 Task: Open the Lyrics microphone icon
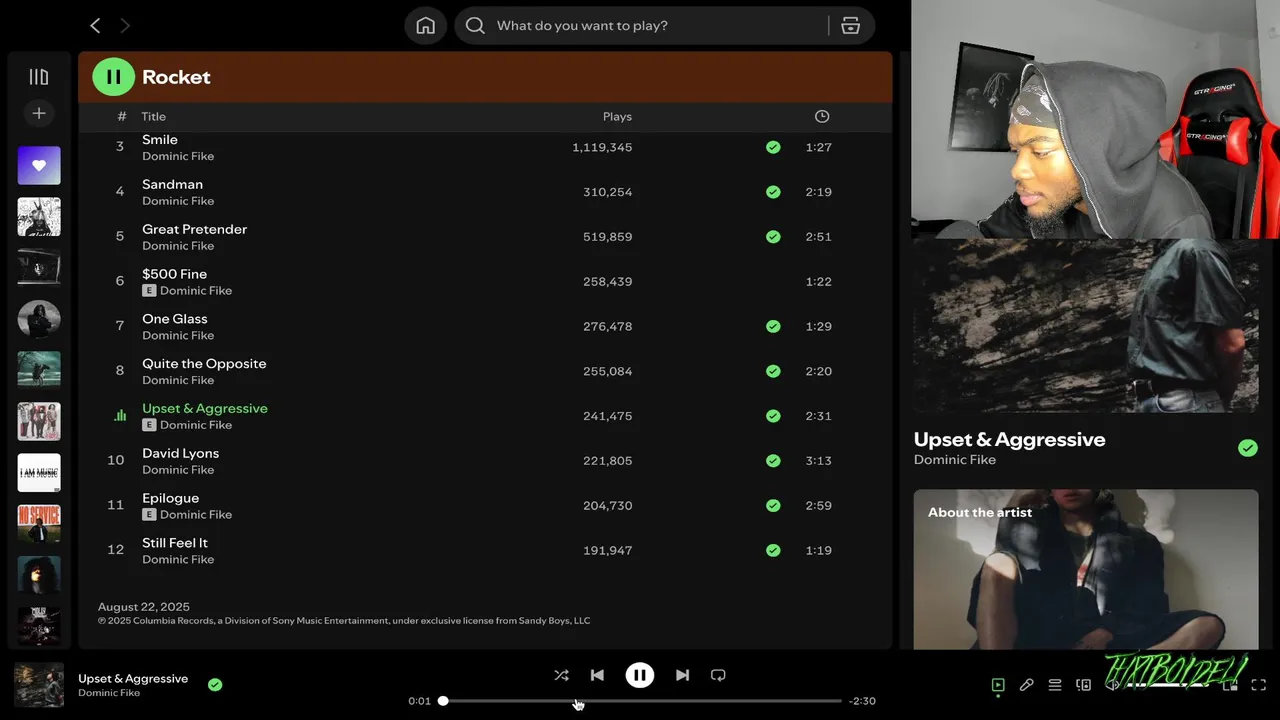1026,685
